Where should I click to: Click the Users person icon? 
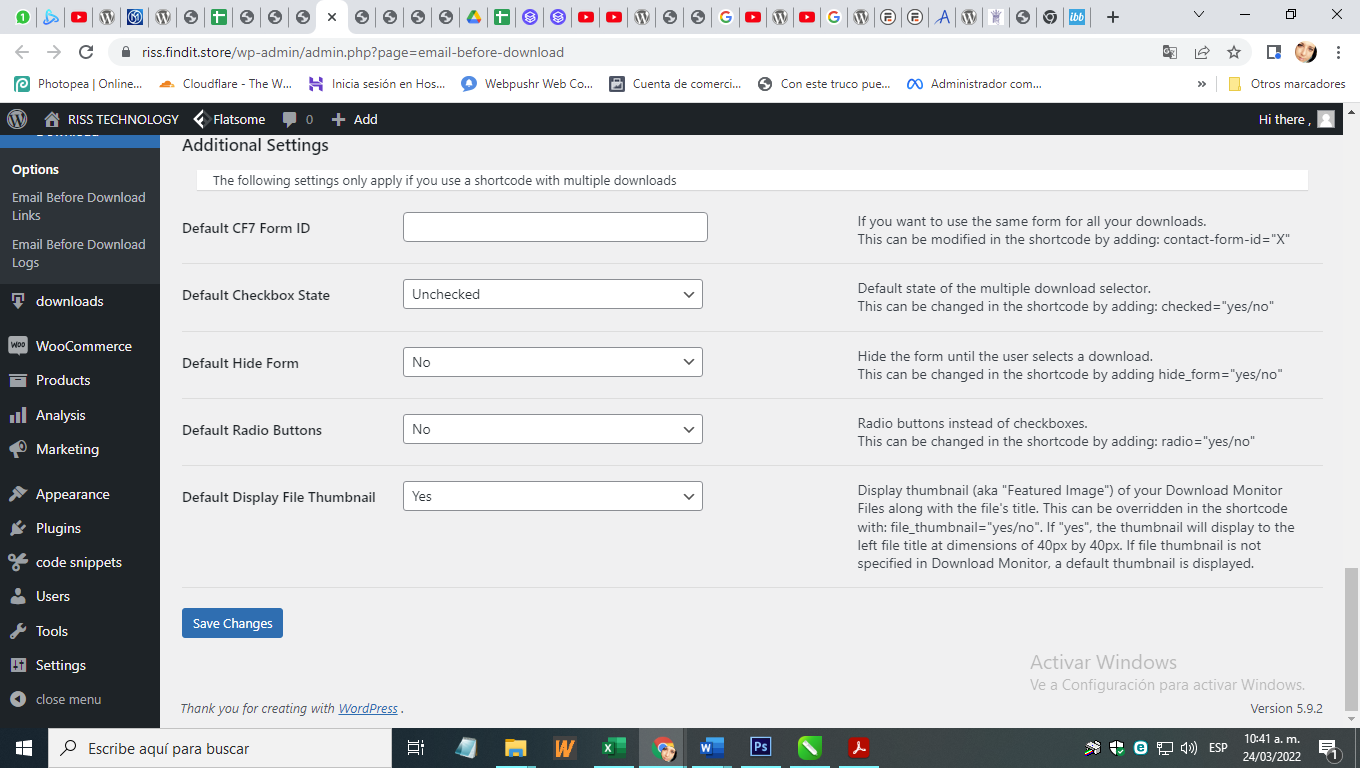17,596
